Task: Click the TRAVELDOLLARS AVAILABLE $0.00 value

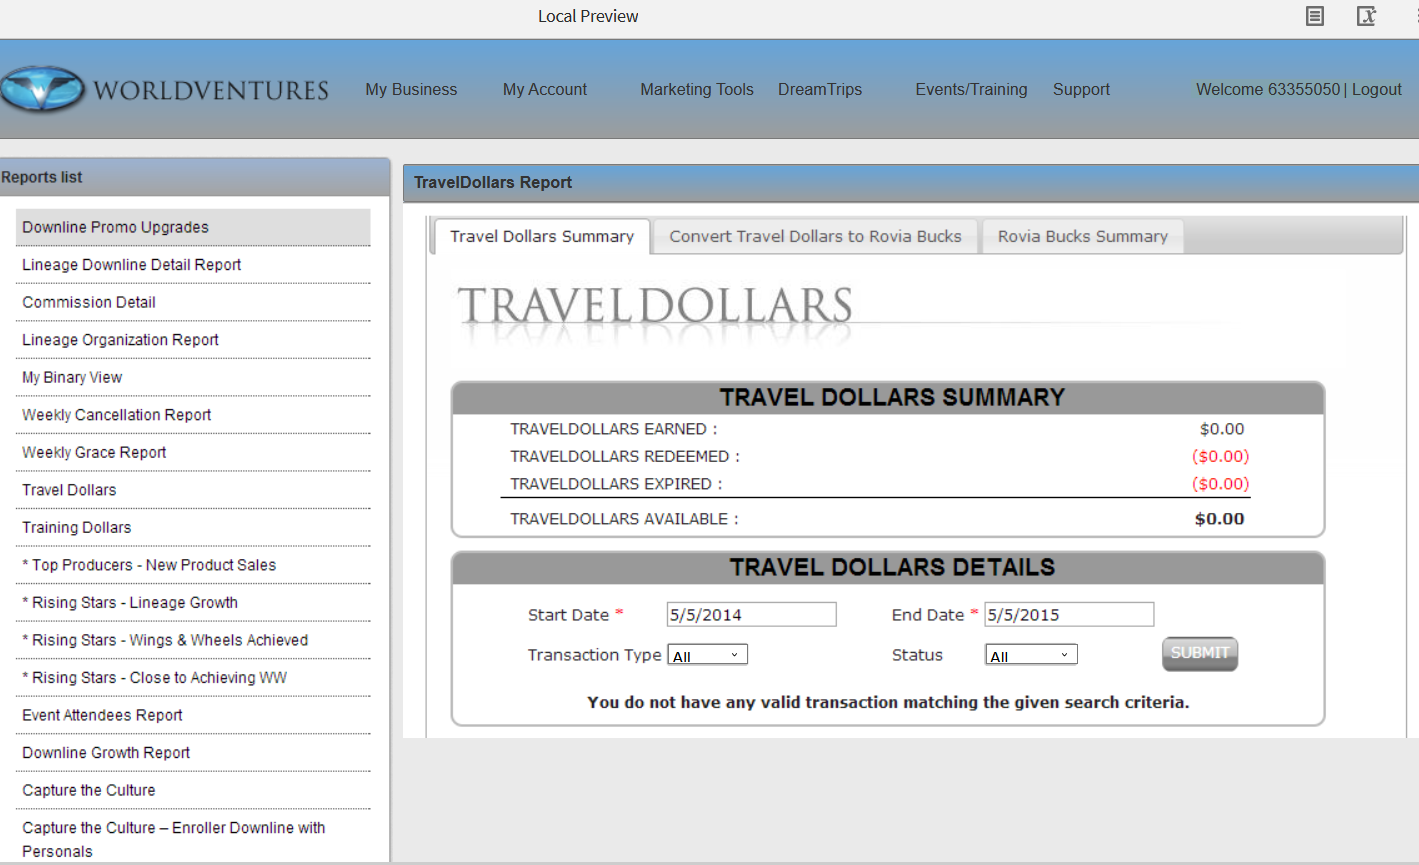Action: 1220,519
